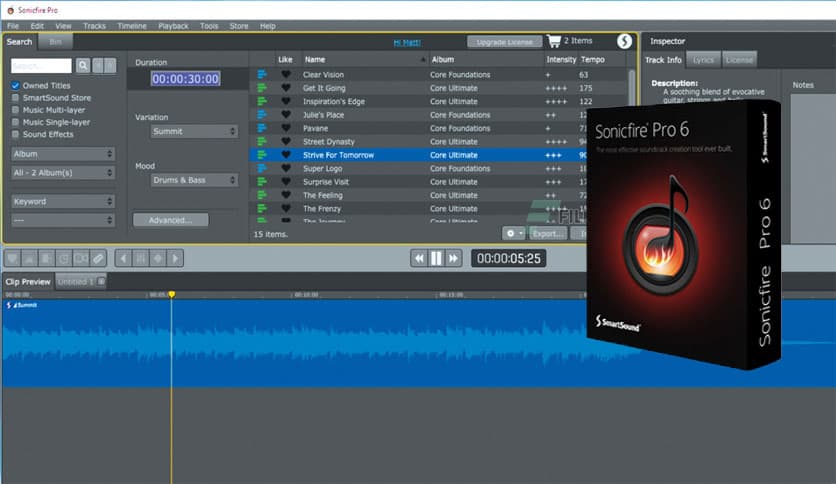Select the Clip Preview tab
This screenshot has height=484, width=836.
pos(28,281)
